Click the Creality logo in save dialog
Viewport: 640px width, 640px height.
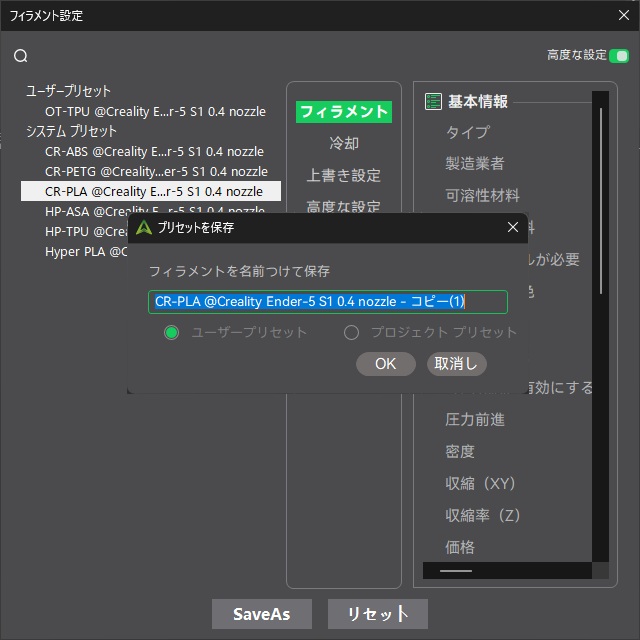click(x=144, y=227)
